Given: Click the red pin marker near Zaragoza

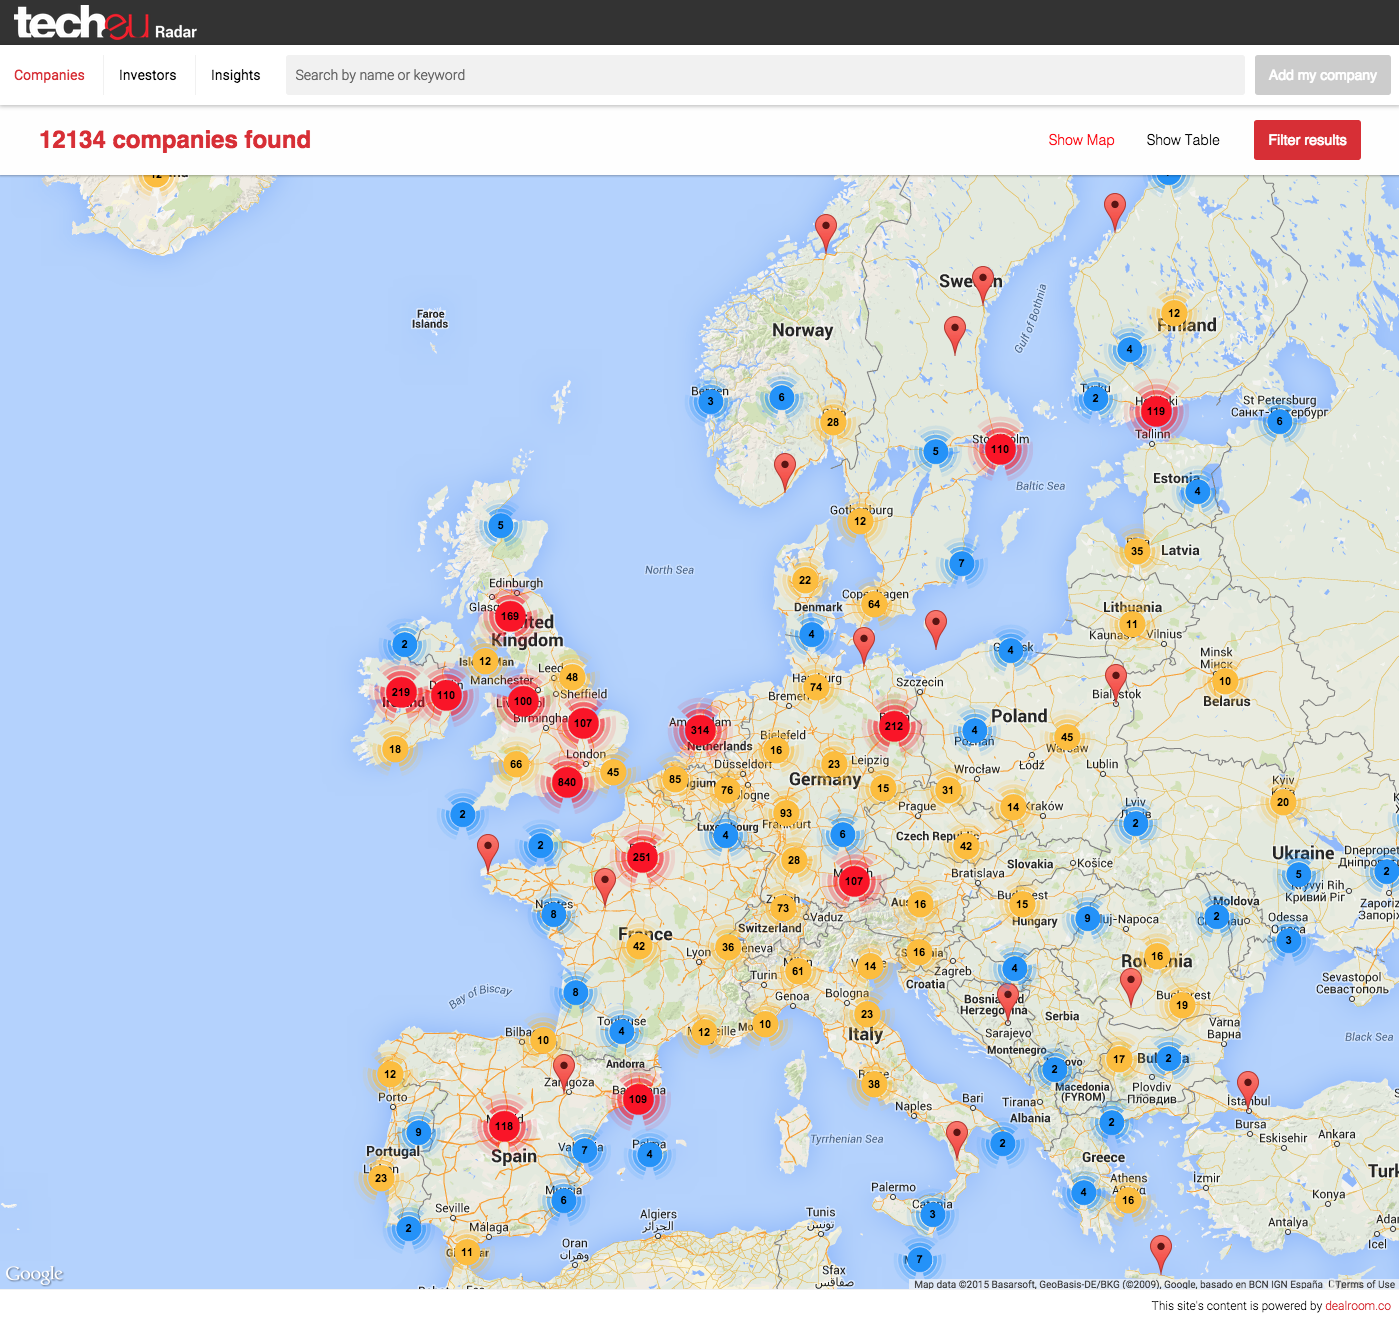Looking at the screenshot, I should click(x=564, y=1069).
